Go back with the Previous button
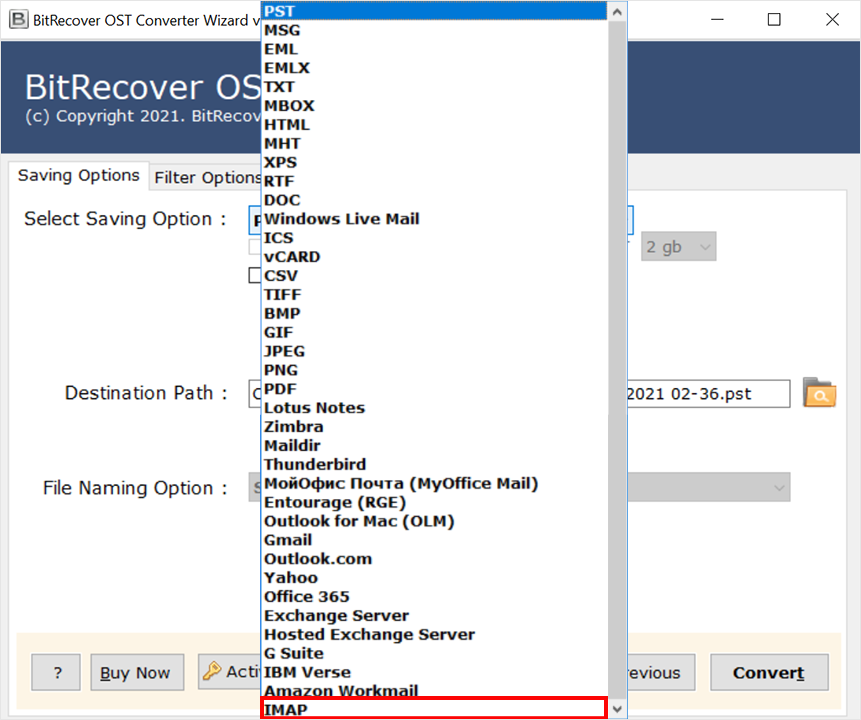Screen dimensions: 861x720 coord(661,672)
